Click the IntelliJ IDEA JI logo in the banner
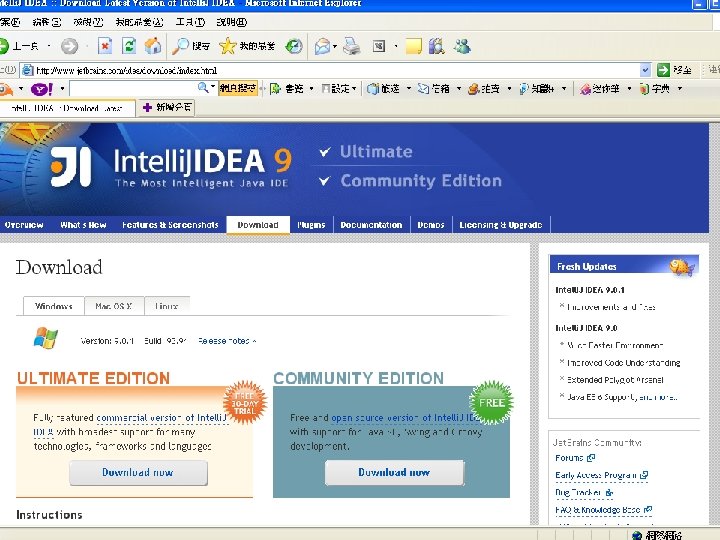Screen dimensions: 720x540 point(70,167)
